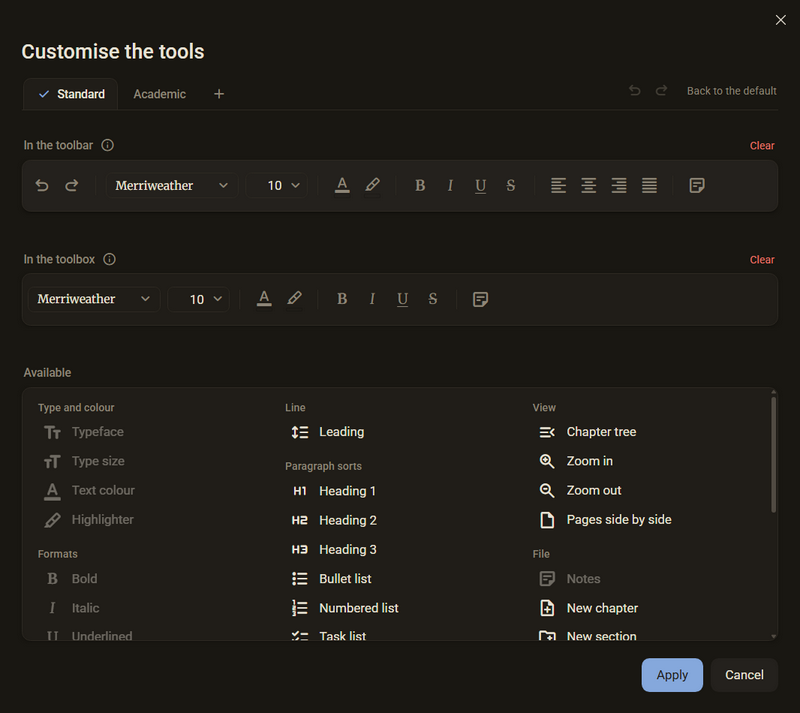Click text colour icon in the toolbox row
This screenshot has width=800, height=713.
click(x=264, y=299)
